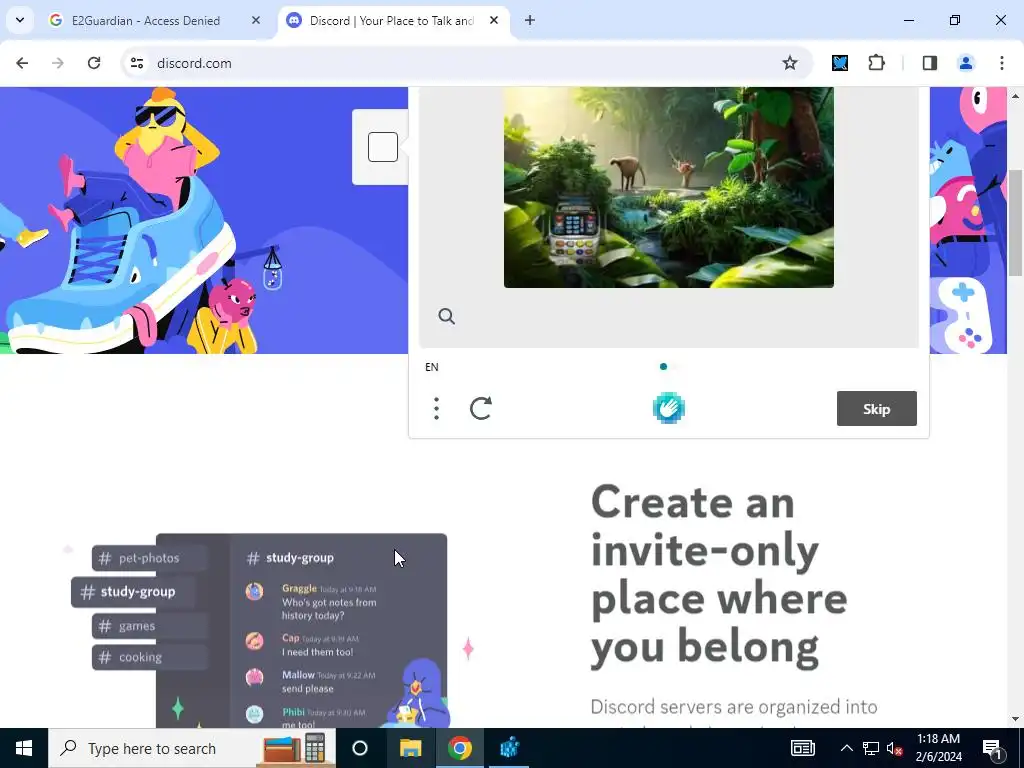This screenshot has height=768, width=1024.
Task: Click the blue extension icon beside Extensions
Action: click(x=840, y=63)
